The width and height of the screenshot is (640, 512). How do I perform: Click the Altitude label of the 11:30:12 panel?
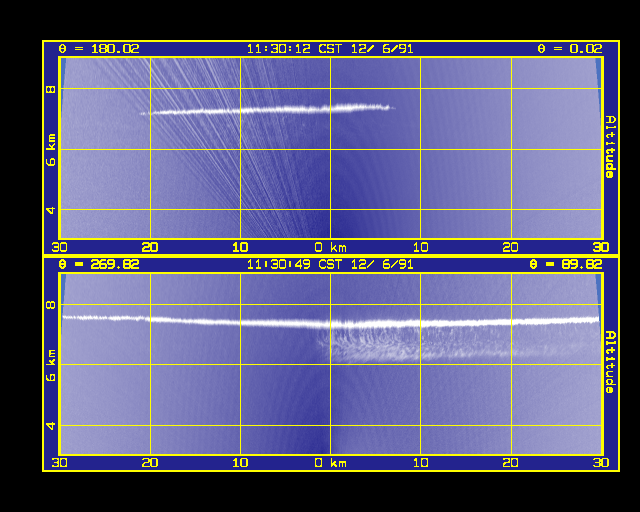[x=610, y=147]
